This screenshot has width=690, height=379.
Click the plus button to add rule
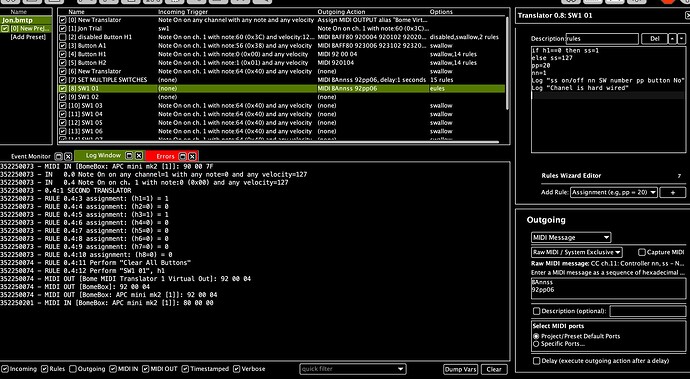[x=672, y=192]
